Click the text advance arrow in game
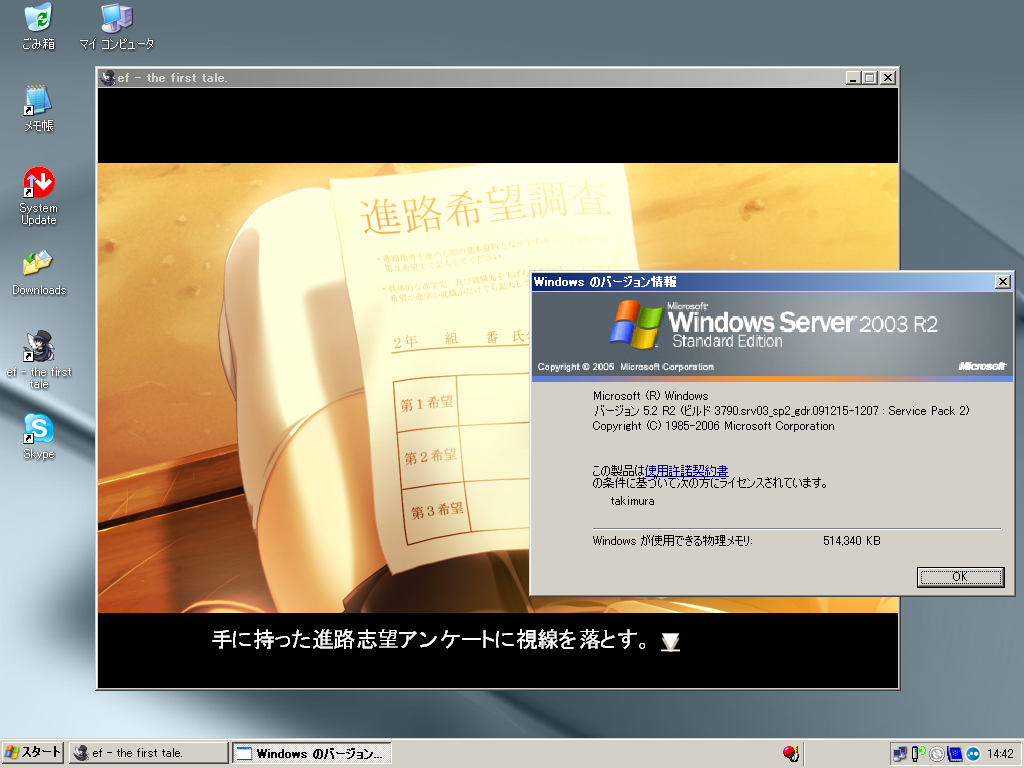This screenshot has width=1024, height=768. coord(671,642)
